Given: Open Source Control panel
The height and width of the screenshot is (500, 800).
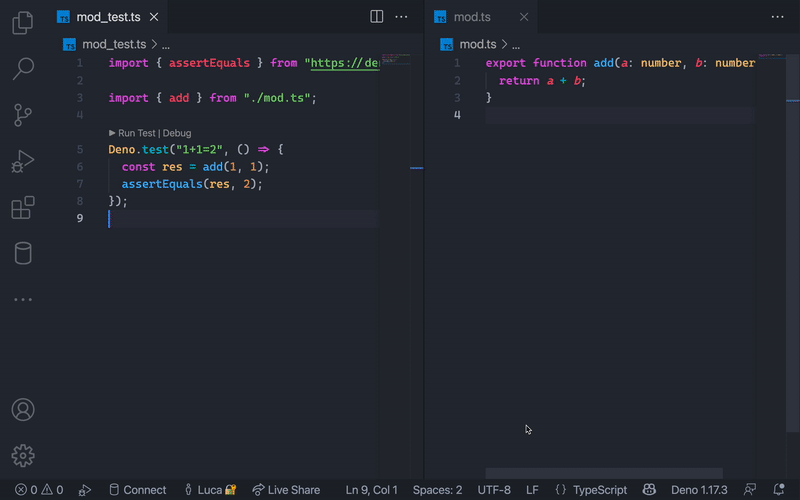Looking at the screenshot, I should point(22,115).
